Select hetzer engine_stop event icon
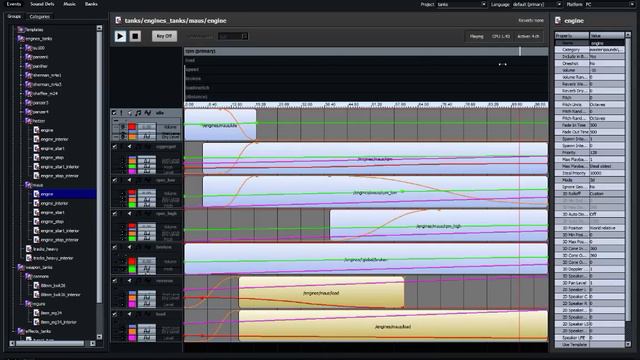The height and width of the screenshot is (360, 640). pyautogui.click(x=36, y=158)
